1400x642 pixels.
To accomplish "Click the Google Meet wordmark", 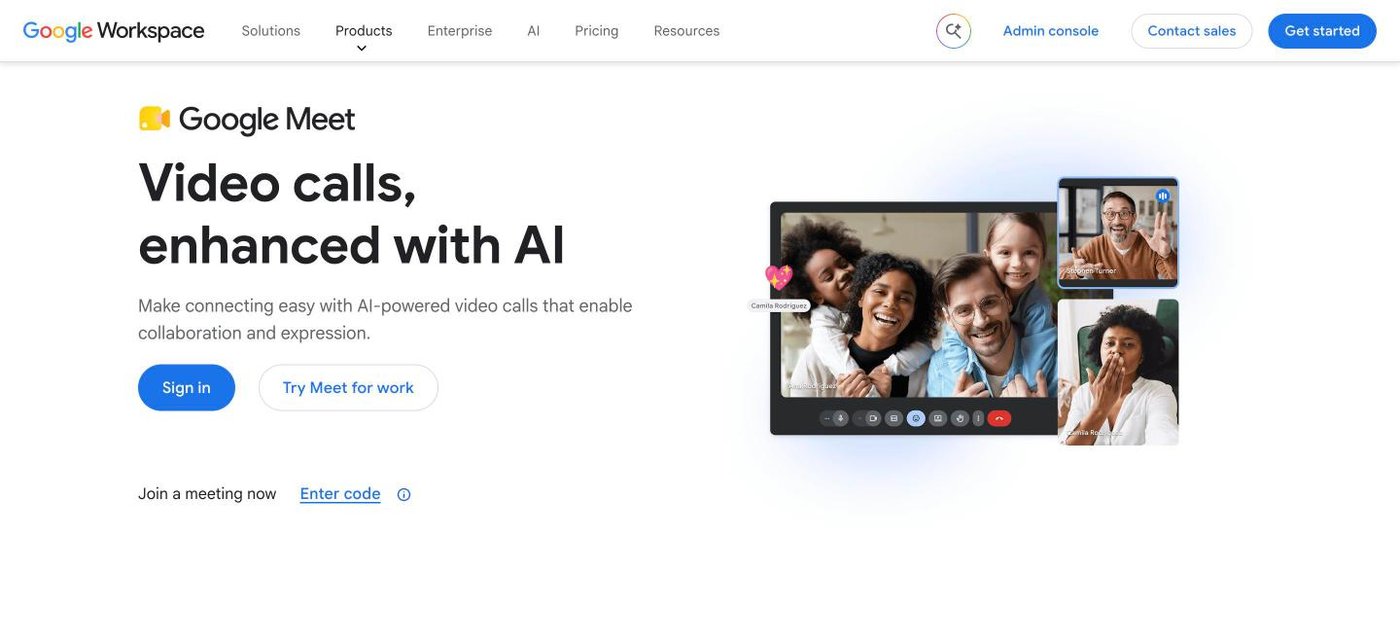I will coord(267,120).
